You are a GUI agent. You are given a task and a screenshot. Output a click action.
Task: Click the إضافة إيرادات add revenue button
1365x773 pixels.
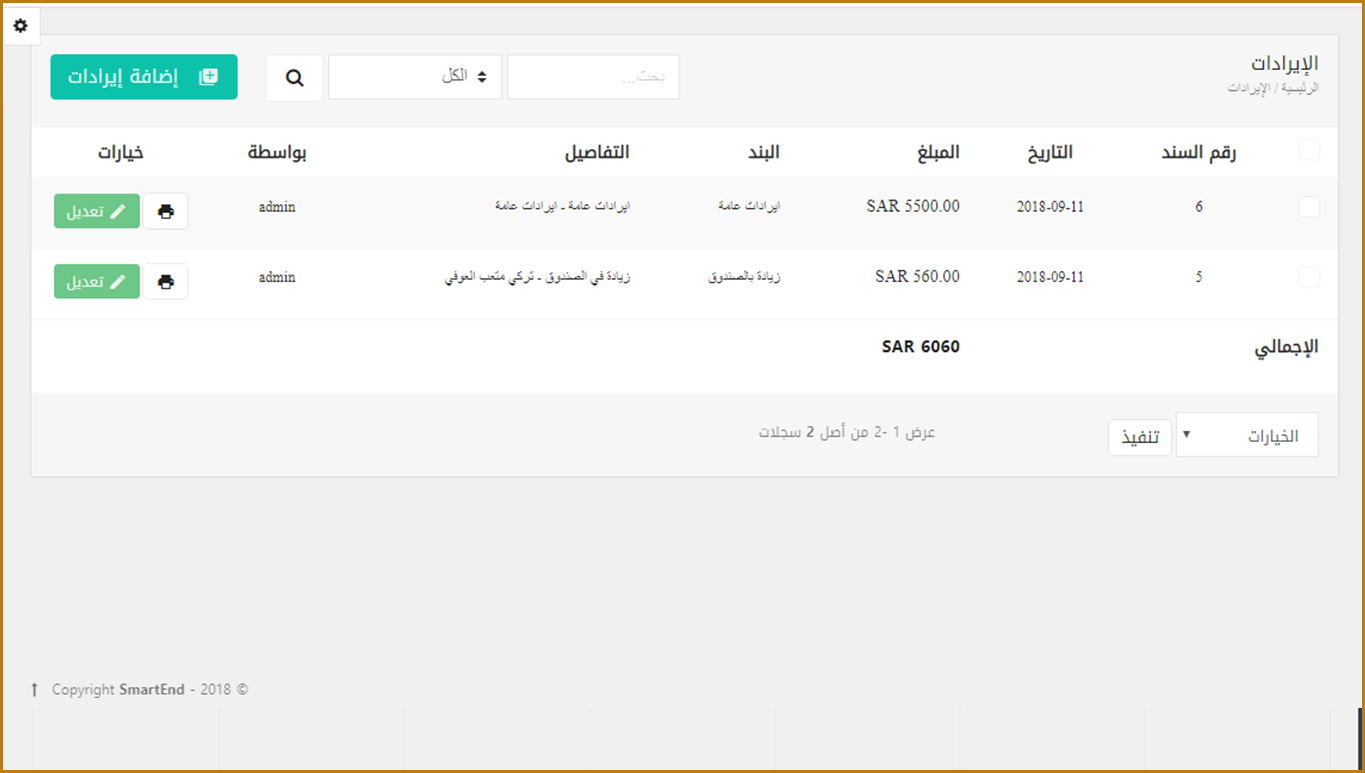(144, 77)
